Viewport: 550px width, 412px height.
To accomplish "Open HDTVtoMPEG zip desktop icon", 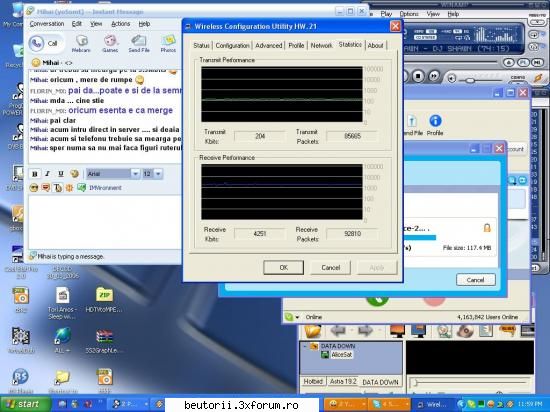I will [104, 299].
